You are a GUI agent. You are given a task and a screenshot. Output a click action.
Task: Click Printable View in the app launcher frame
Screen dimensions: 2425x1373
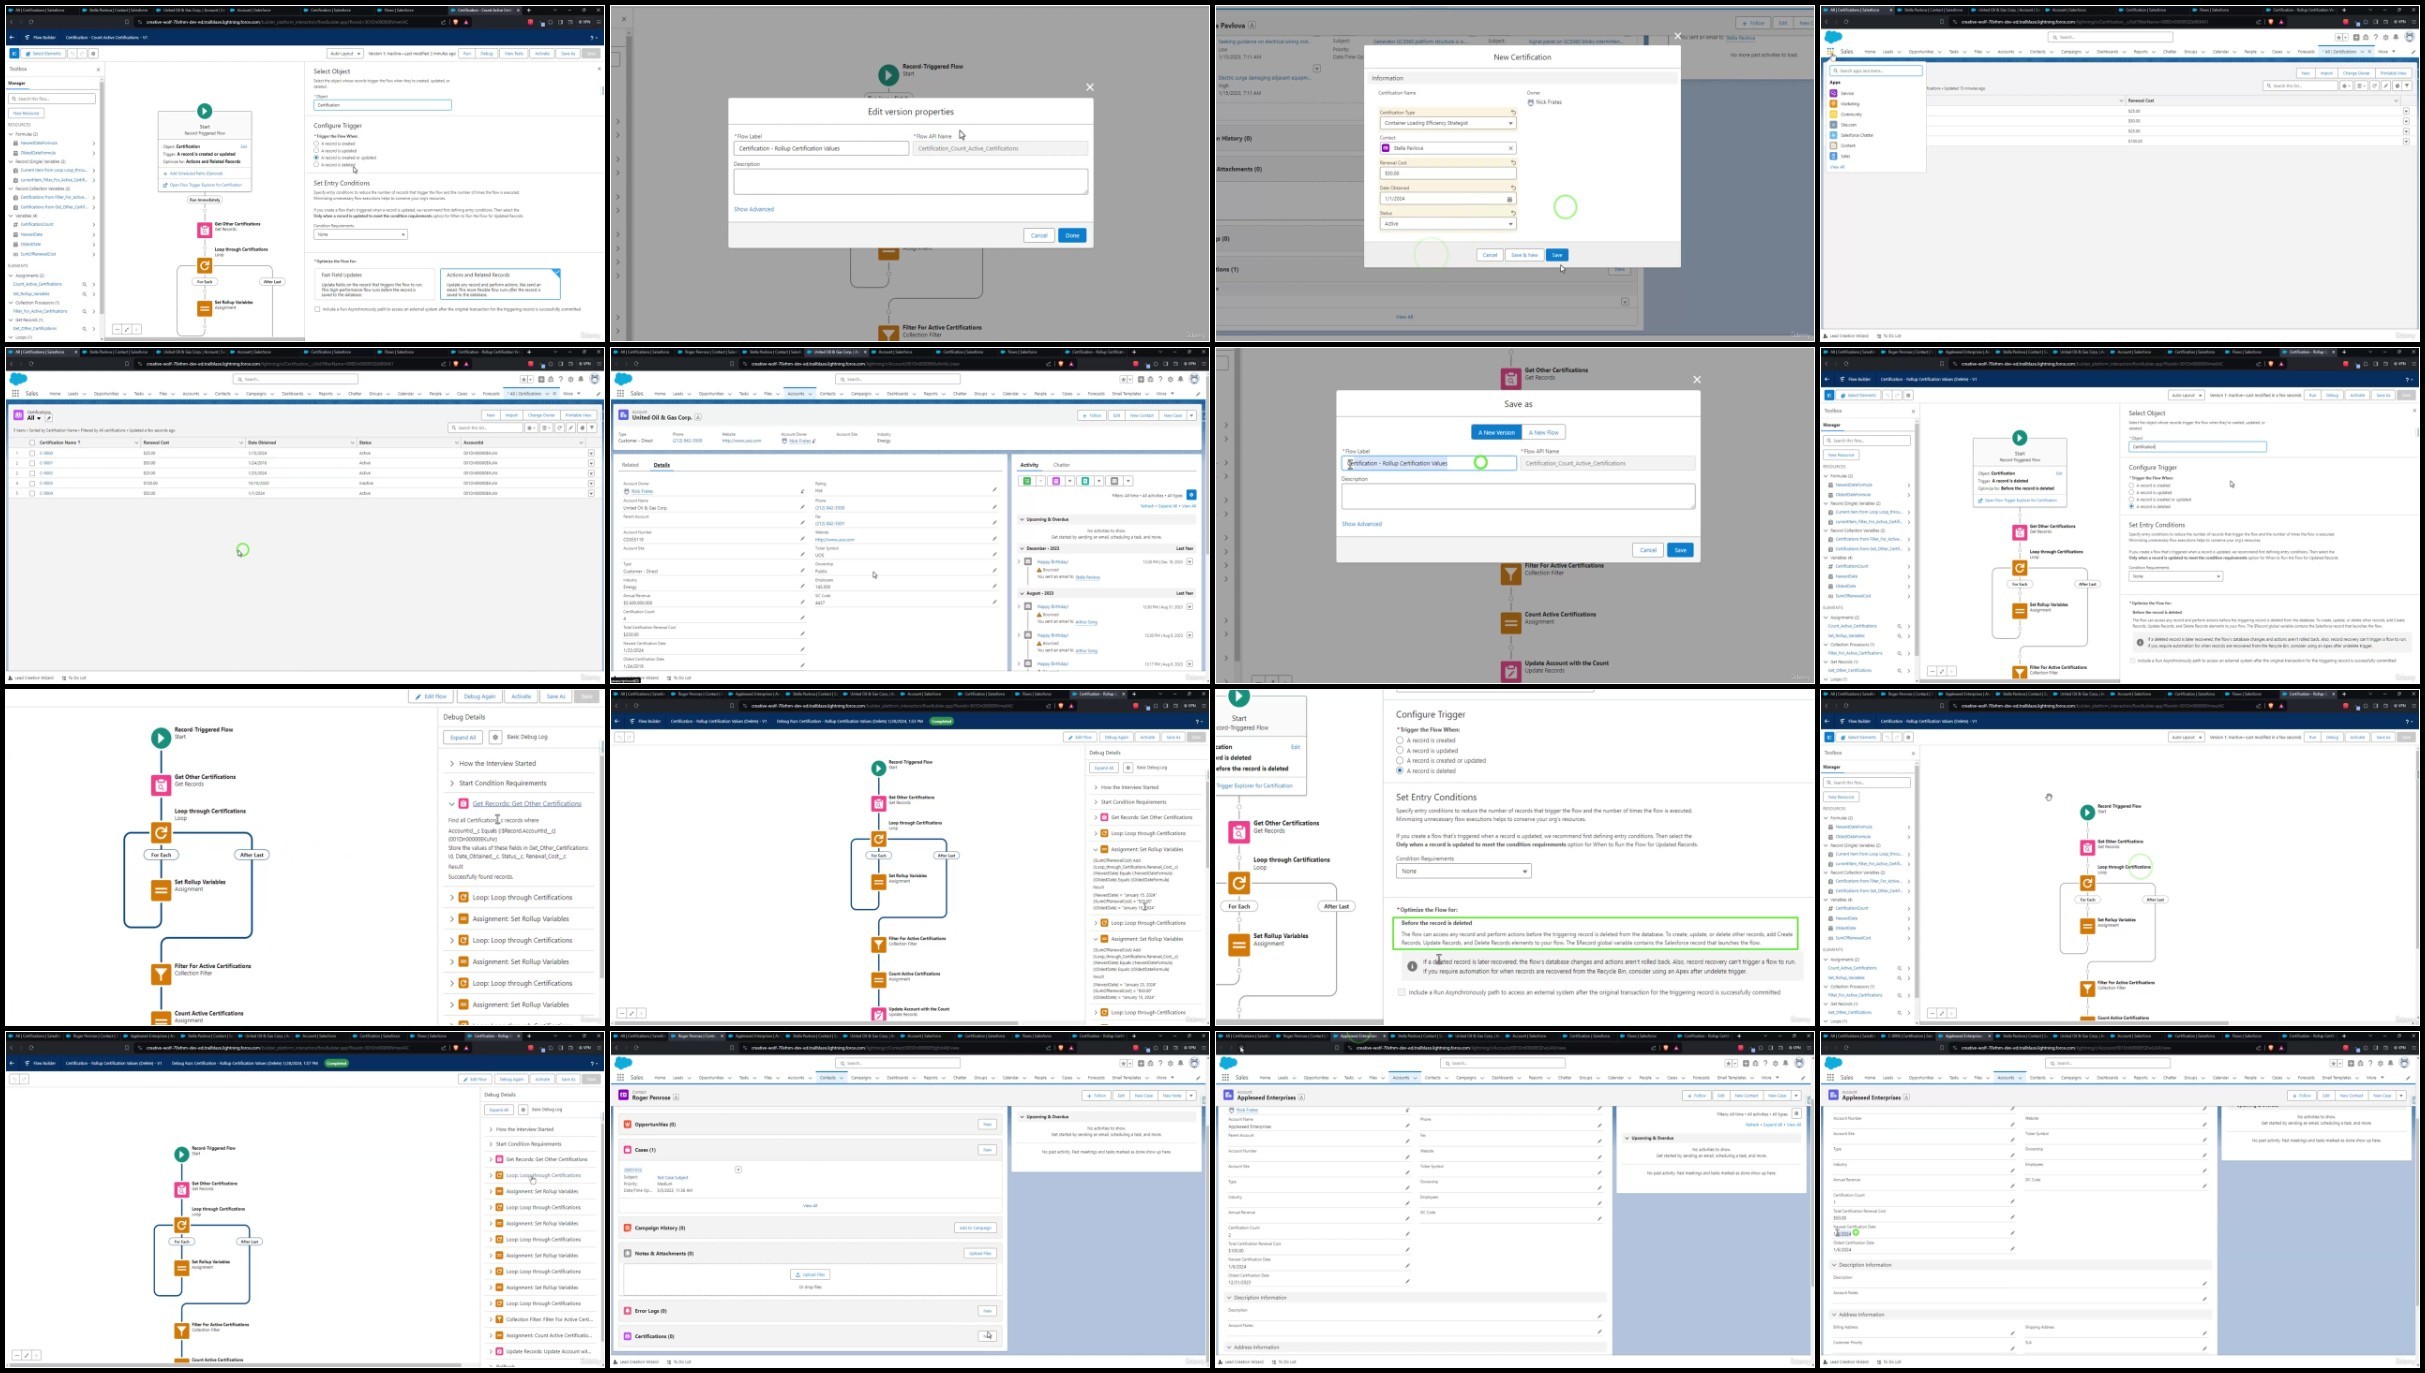[x=2393, y=73]
